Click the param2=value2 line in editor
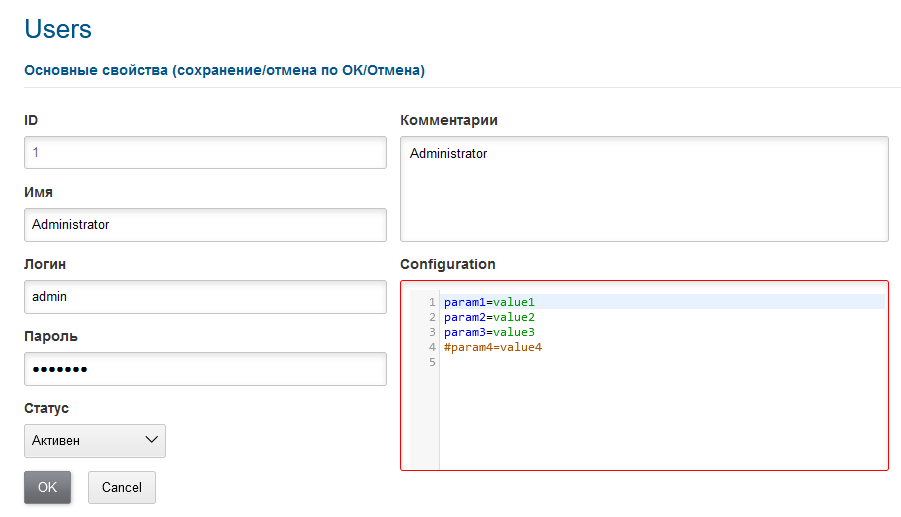This screenshot has width=901, height=517. (x=490, y=317)
